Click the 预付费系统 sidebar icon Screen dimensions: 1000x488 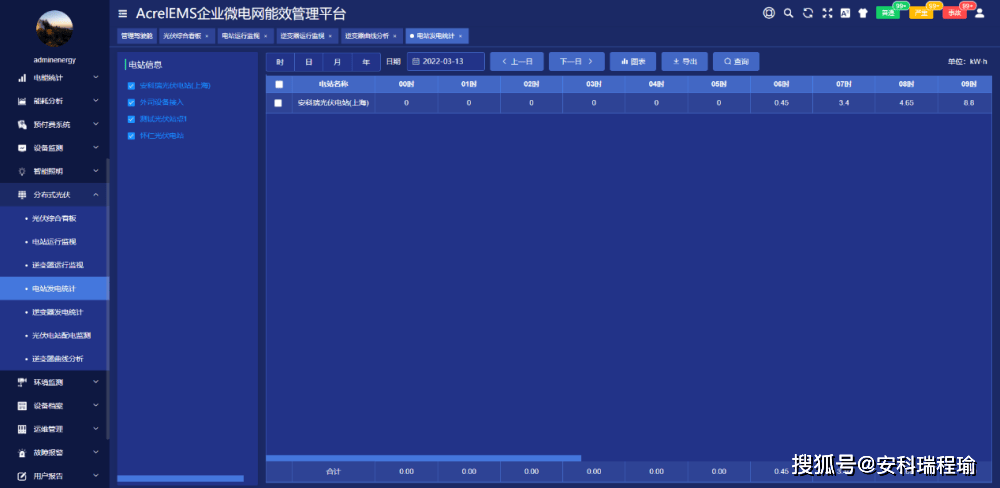[22, 124]
